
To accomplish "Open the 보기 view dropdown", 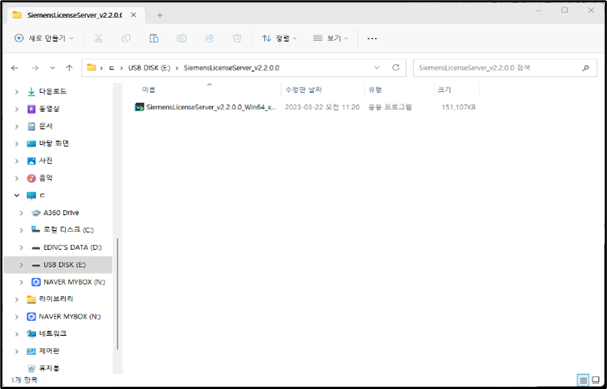I will (x=331, y=38).
